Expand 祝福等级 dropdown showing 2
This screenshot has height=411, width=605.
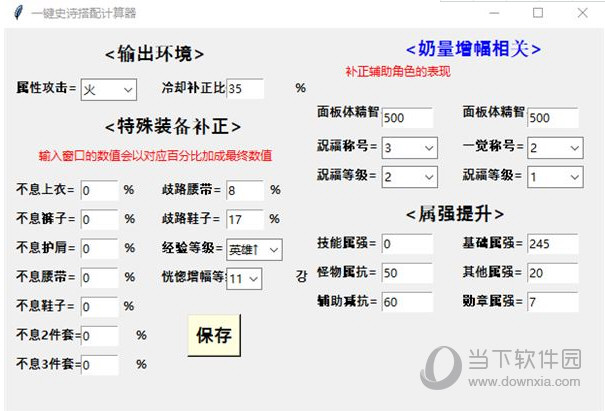[x=410, y=177]
